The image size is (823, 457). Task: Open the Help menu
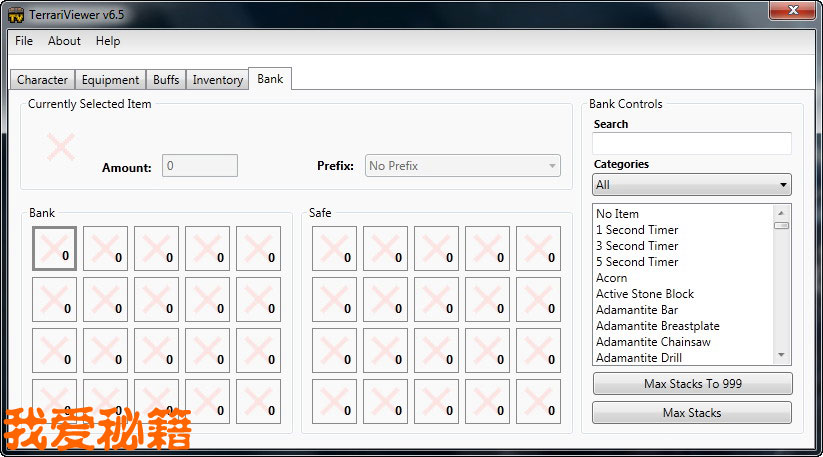[108, 41]
